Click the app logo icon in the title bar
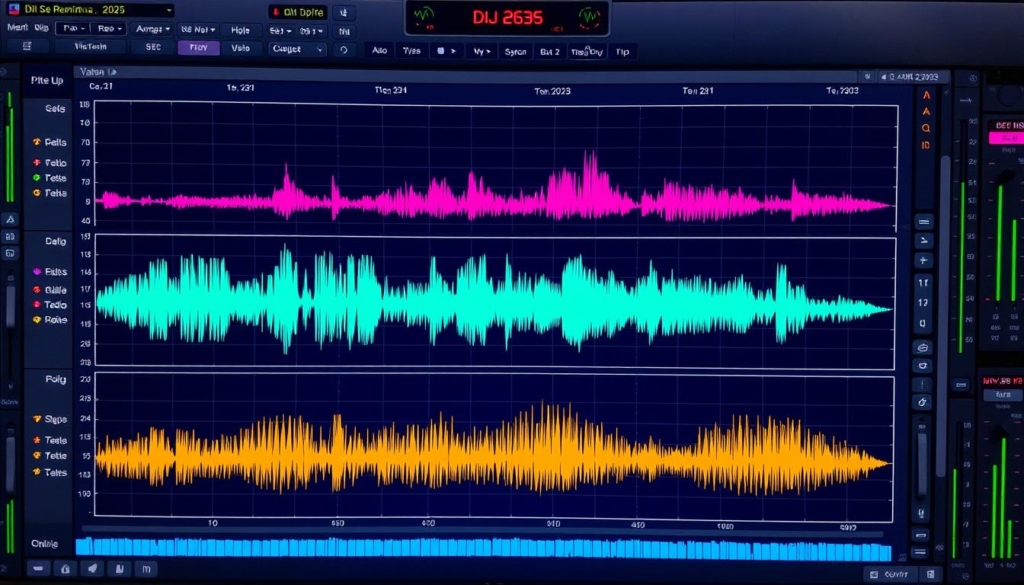The height and width of the screenshot is (585, 1024). tap(14, 9)
